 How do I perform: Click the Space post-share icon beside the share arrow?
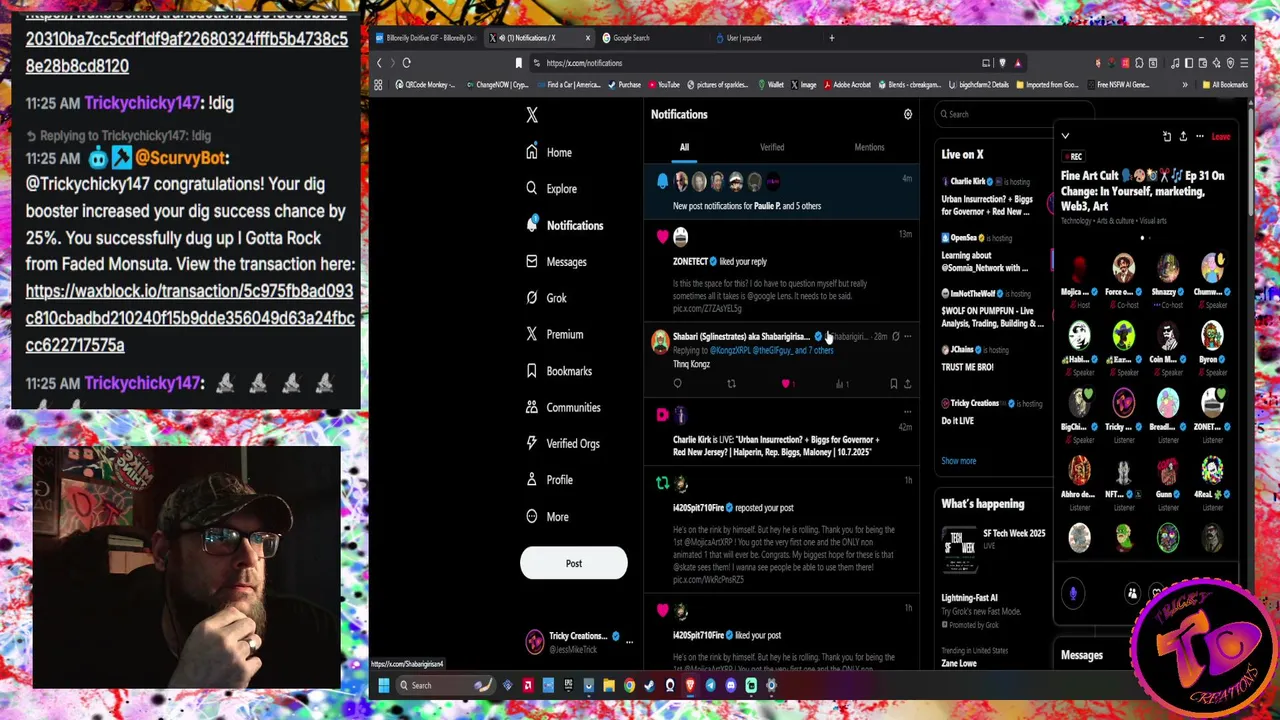click(1166, 136)
